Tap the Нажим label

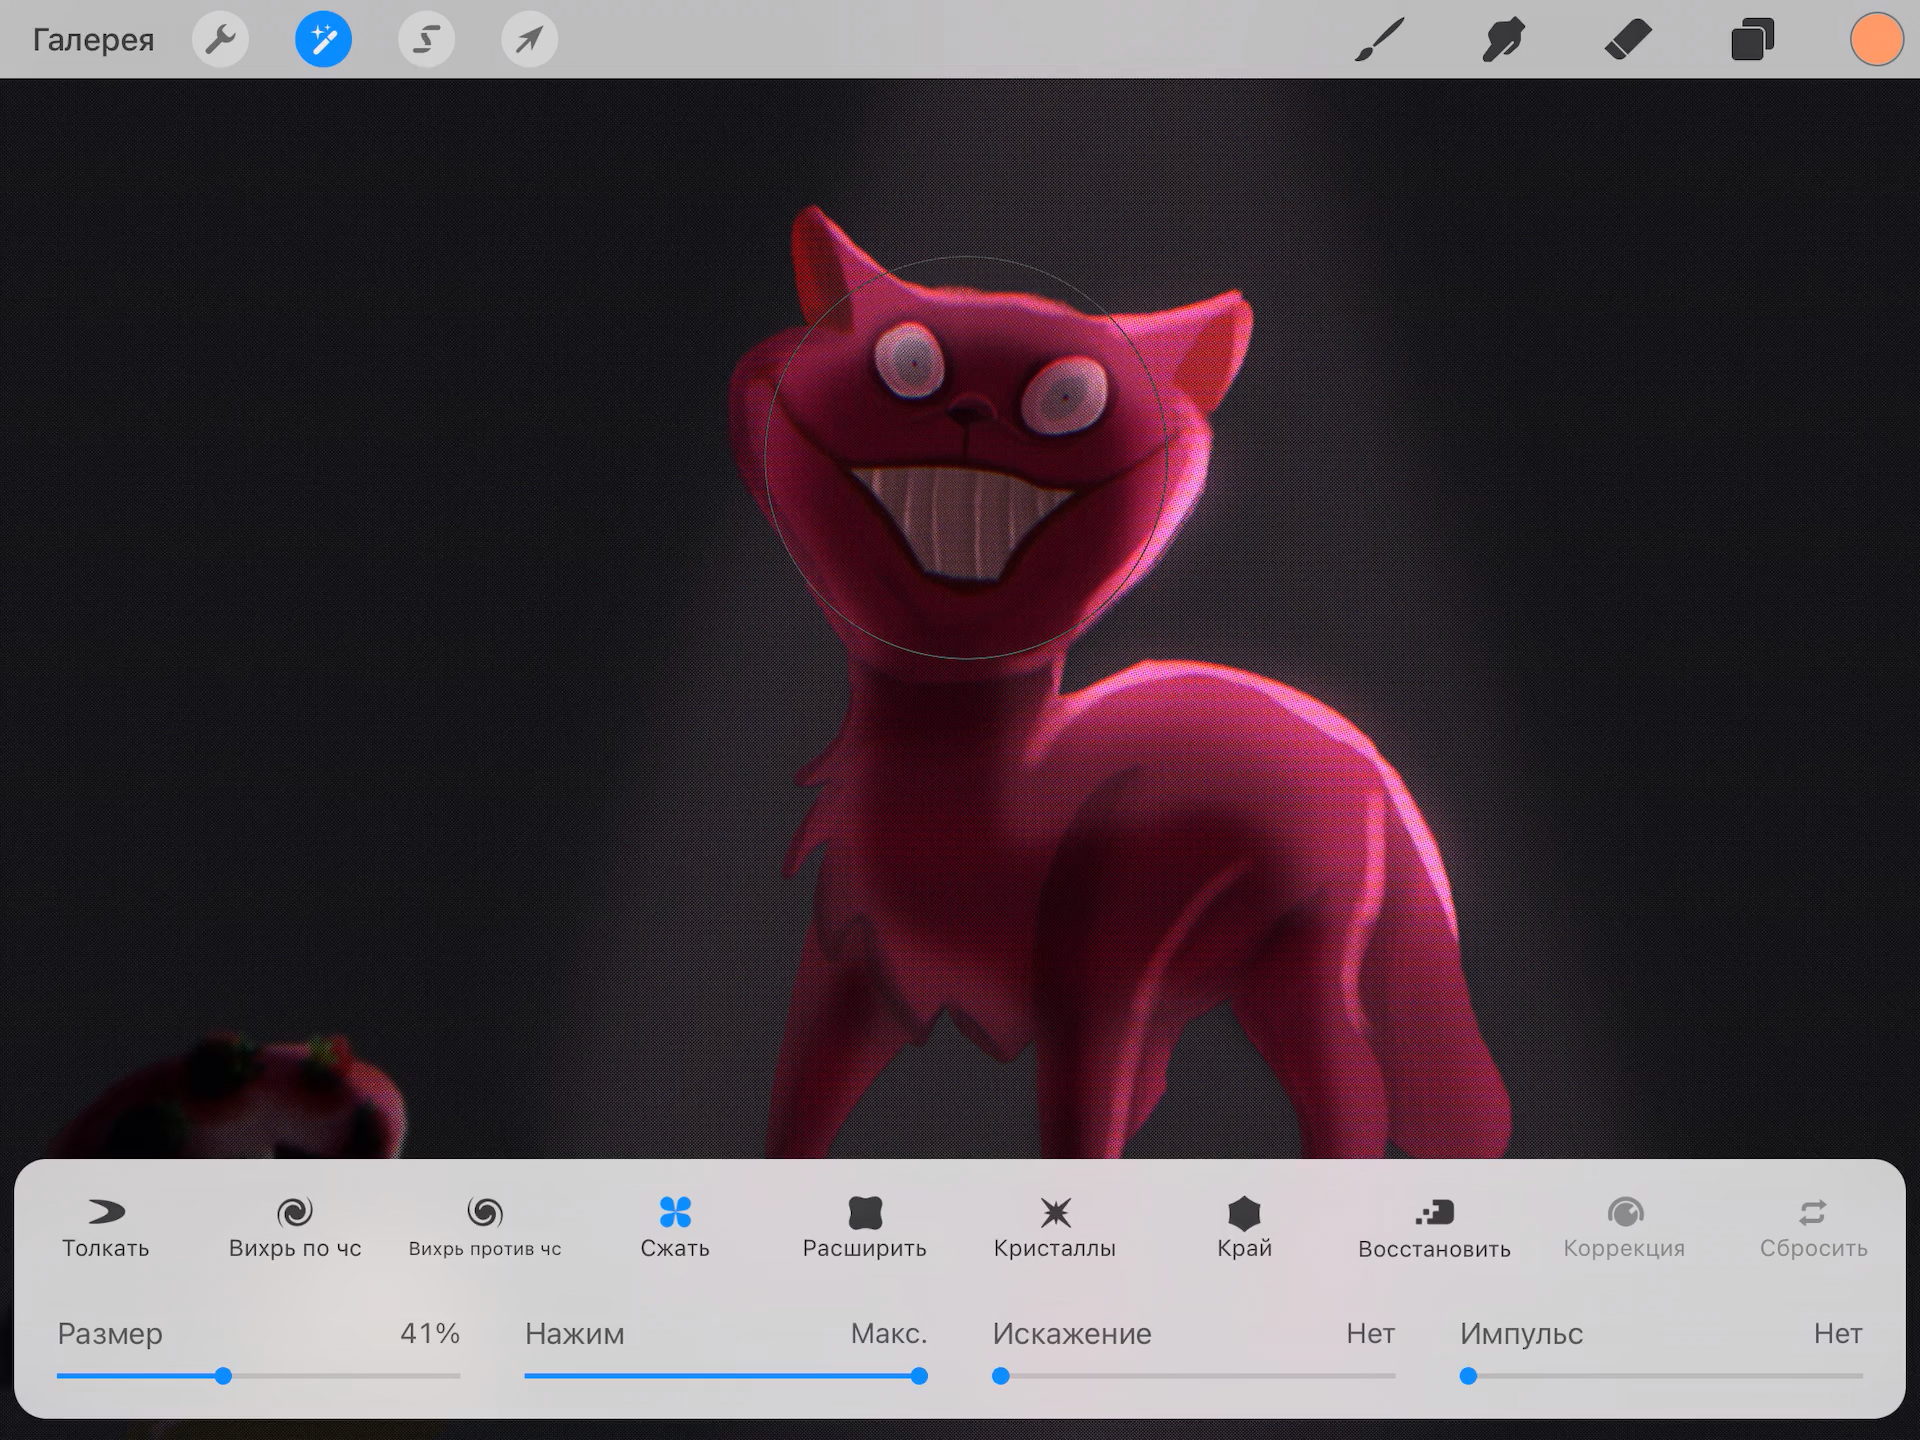[575, 1334]
